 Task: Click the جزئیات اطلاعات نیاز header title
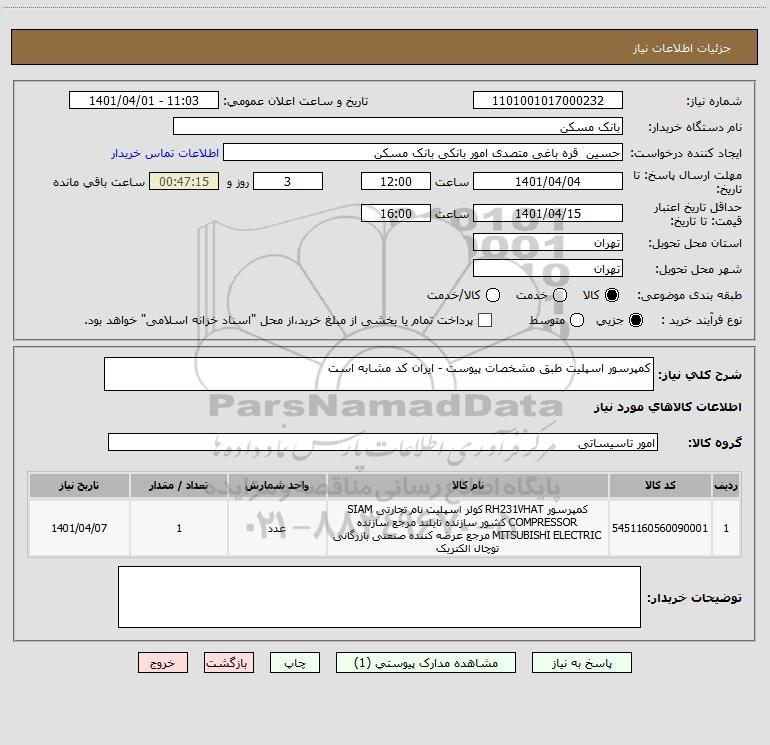(x=682, y=48)
